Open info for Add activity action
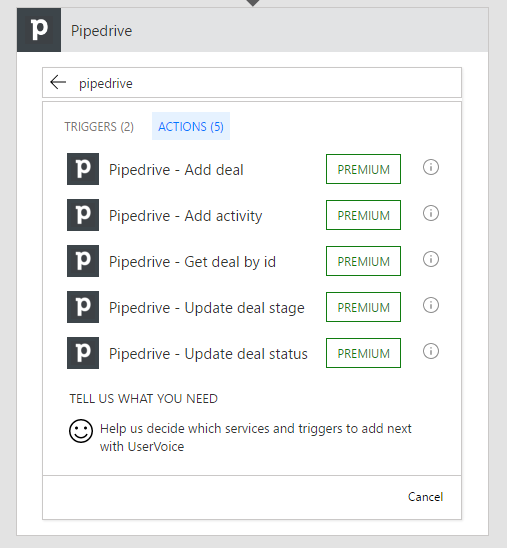507x548 pixels. pyautogui.click(x=431, y=213)
